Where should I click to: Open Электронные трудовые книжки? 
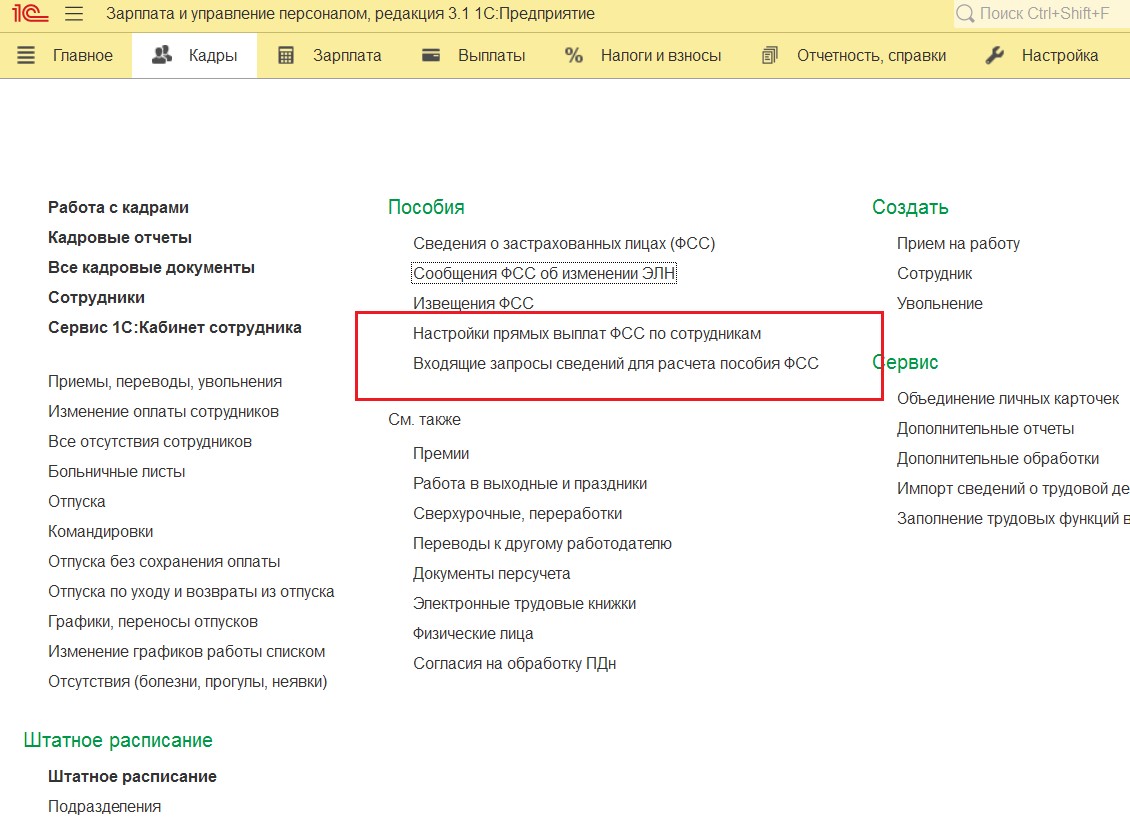pyautogui.click(x=525, y=604)
